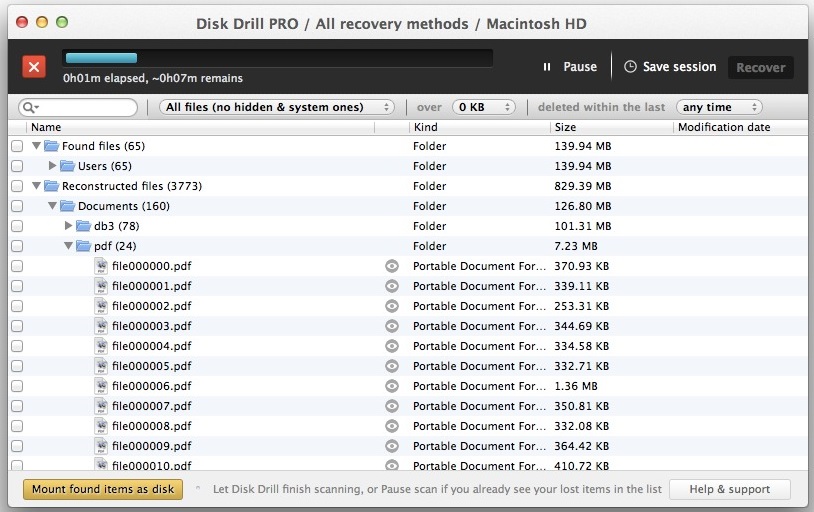Image resolution: width=814 pixels, height=512 pixels.
Task: Click the scan progress bar
Action: click(277, 58)
